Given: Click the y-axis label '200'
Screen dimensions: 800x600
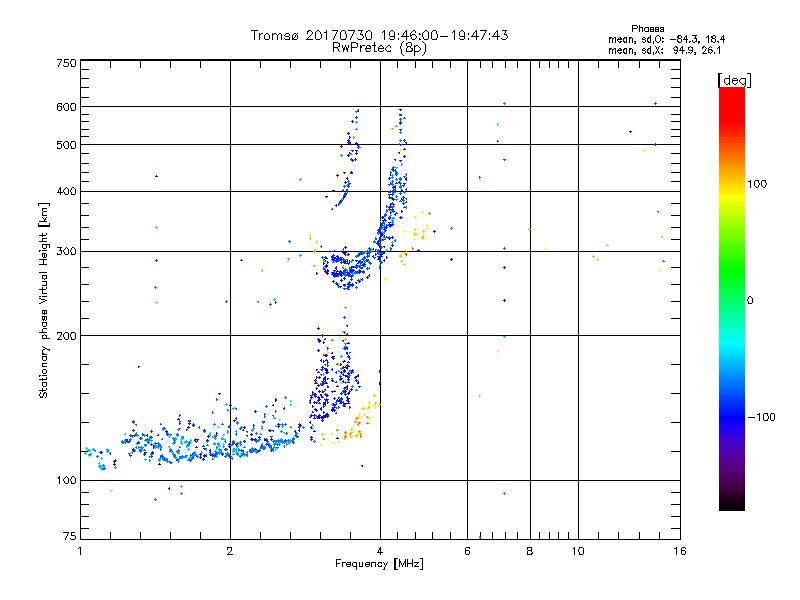Looking at the screenshot, I should [x=66, y=336].
